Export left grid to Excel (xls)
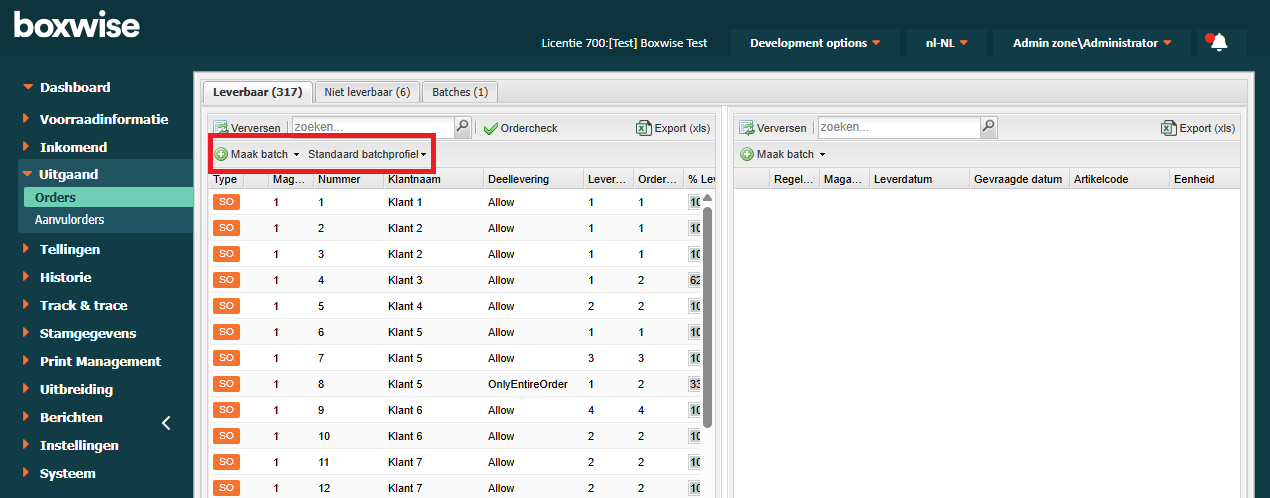Viewport: 1270px width, 498px height. click(674, 128)
